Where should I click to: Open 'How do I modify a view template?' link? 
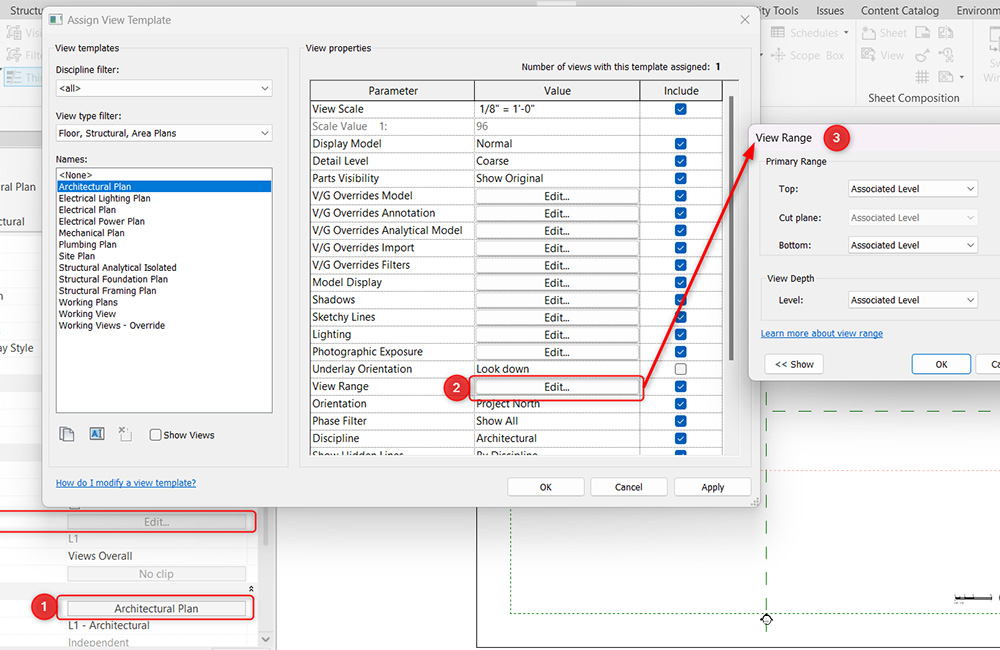point(126,483)
